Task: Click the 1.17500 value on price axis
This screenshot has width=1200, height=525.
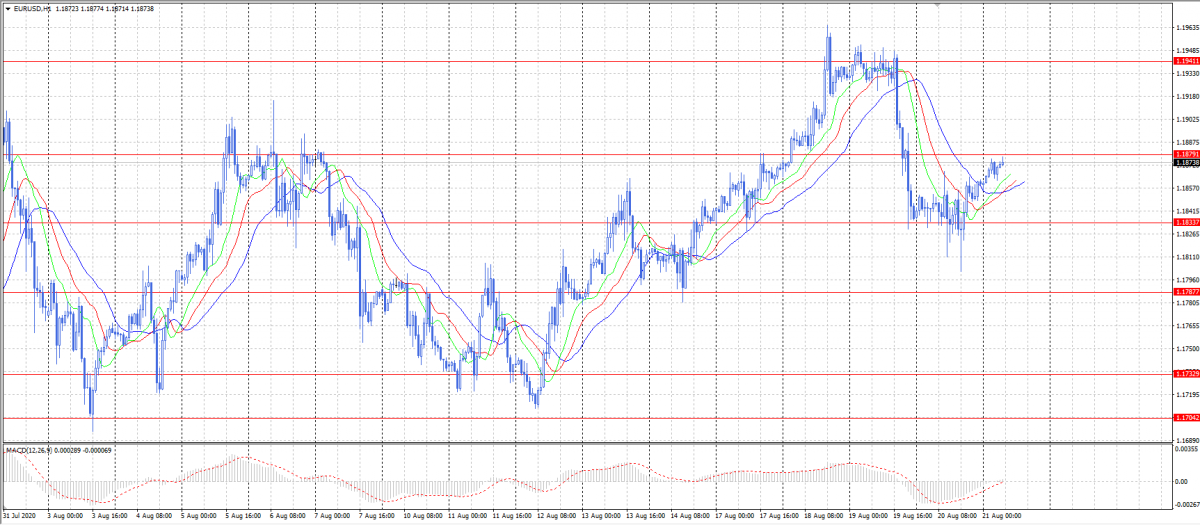Action: point(1187,349)
